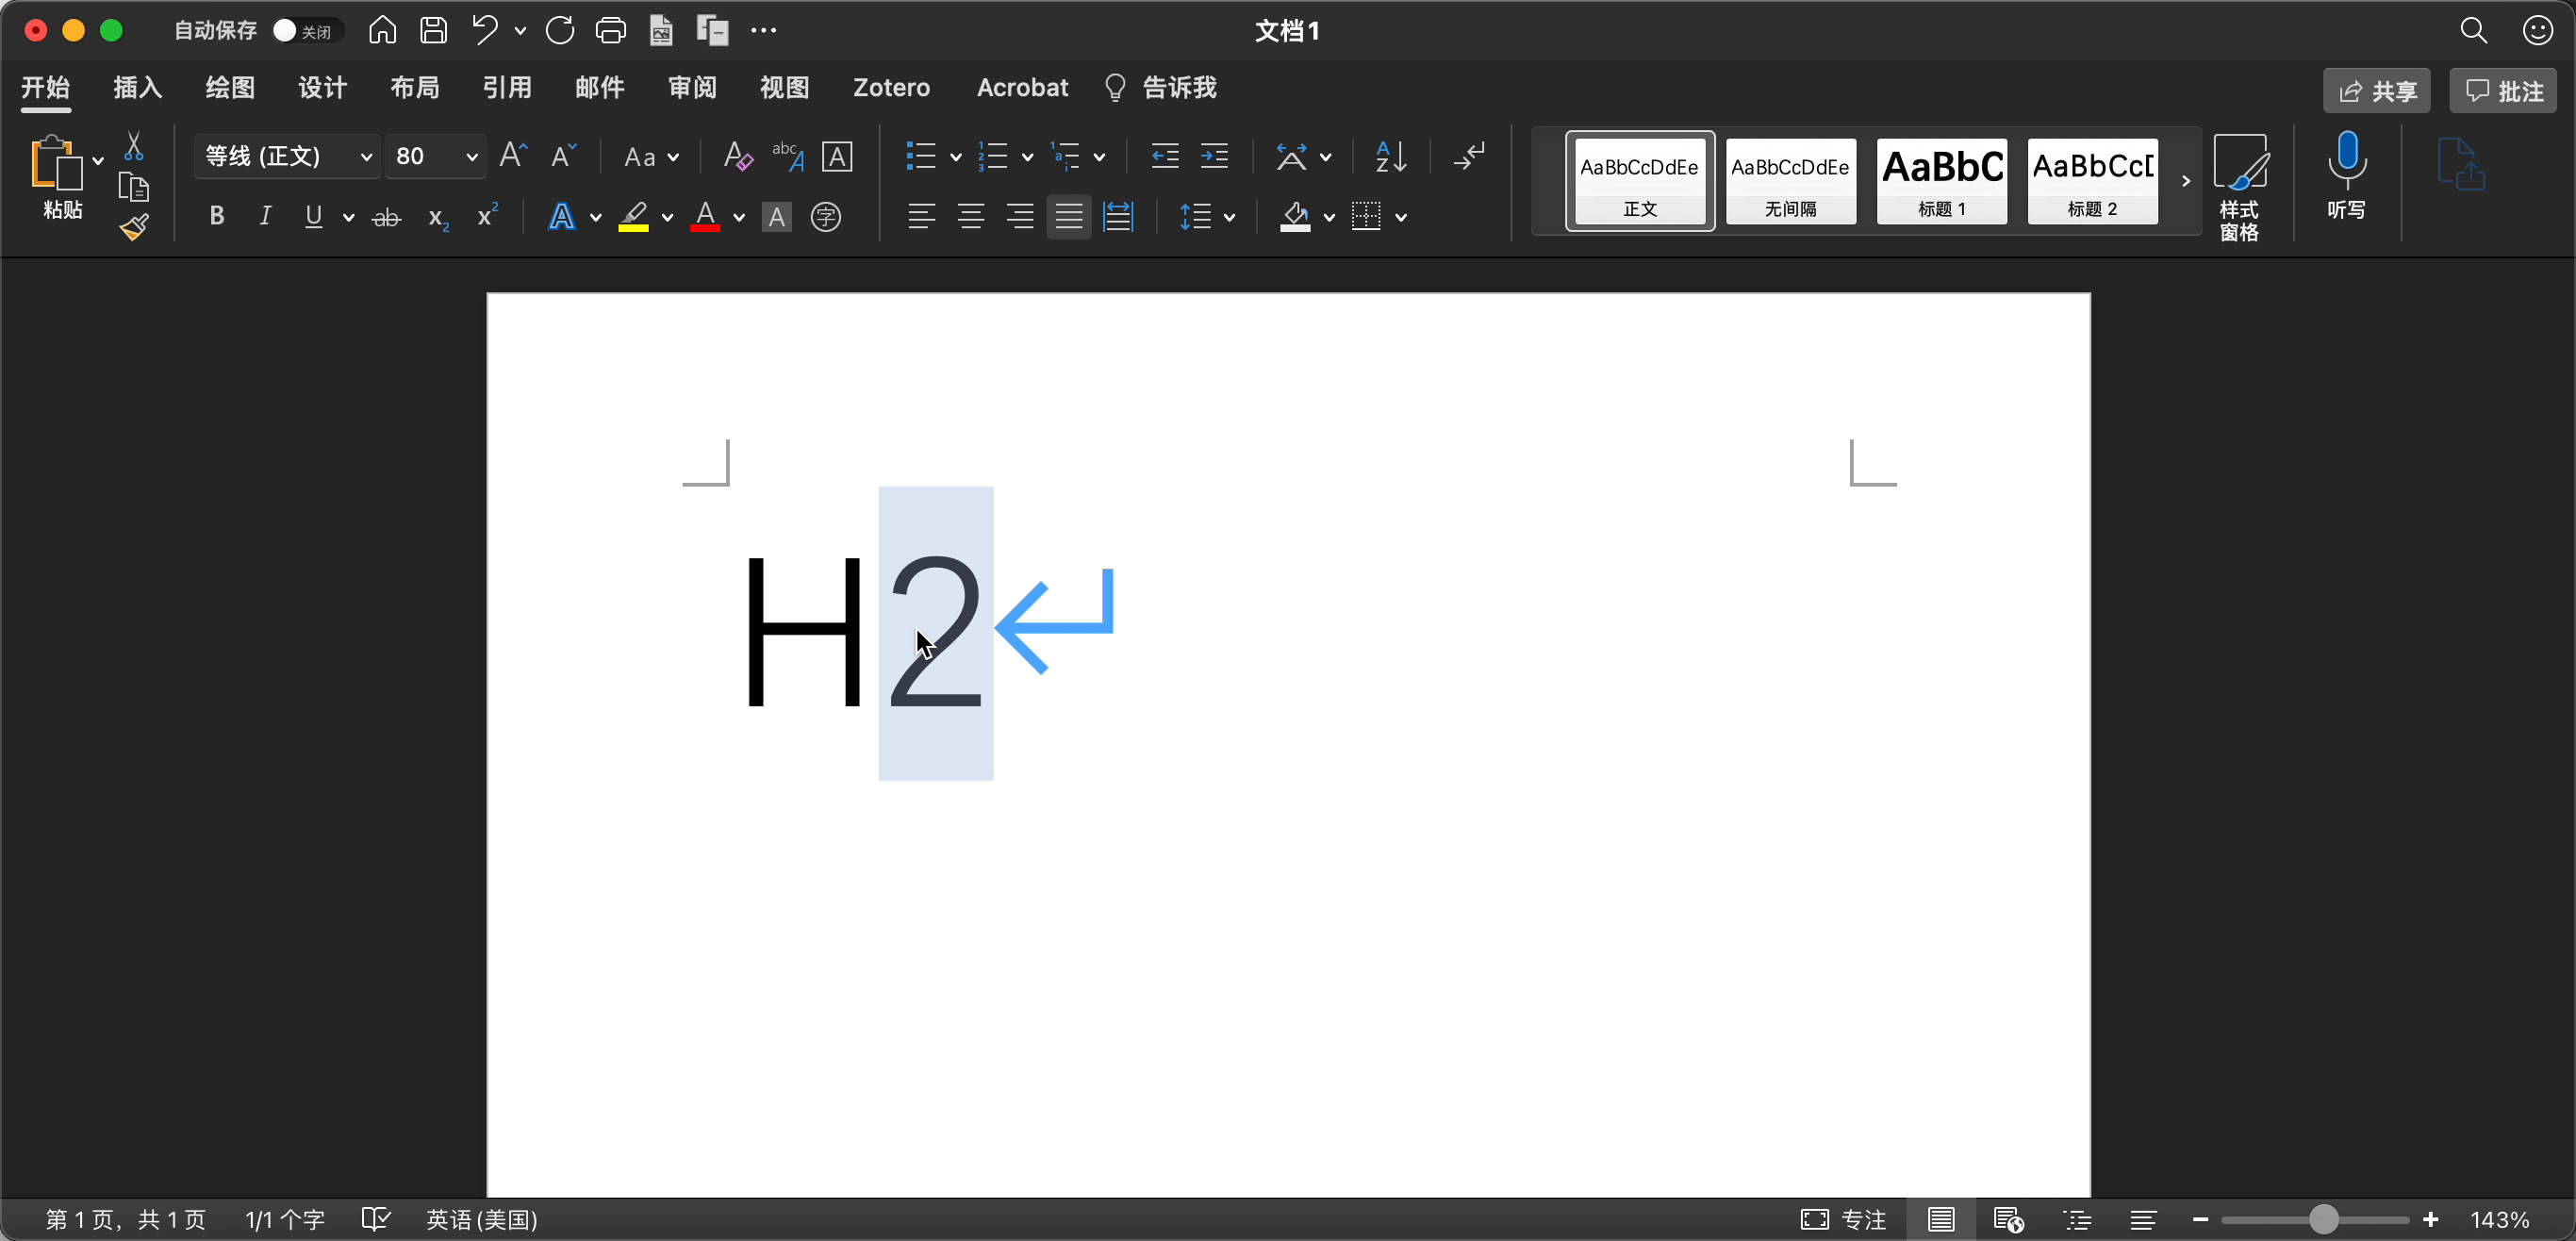Show paragraph marks icon

(1469, 156)
